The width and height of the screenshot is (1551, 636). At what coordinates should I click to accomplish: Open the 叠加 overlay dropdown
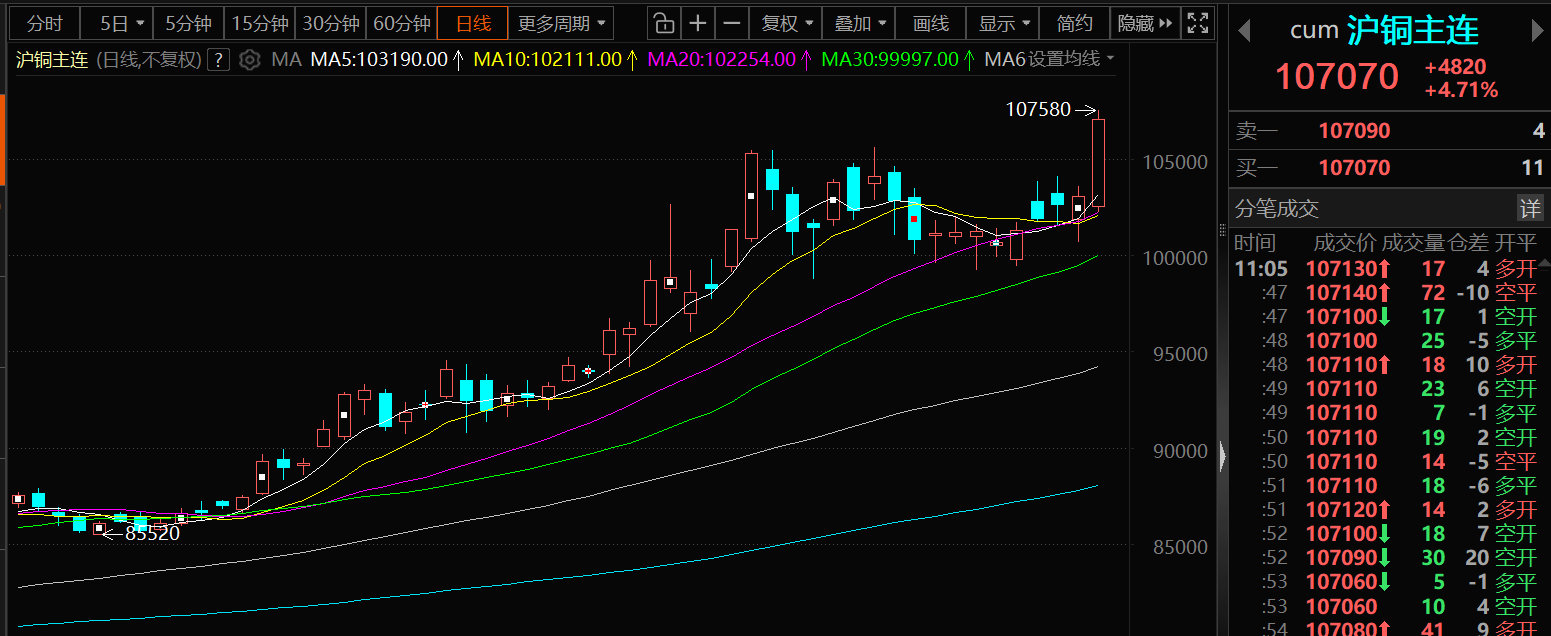[x=861, y=23]
